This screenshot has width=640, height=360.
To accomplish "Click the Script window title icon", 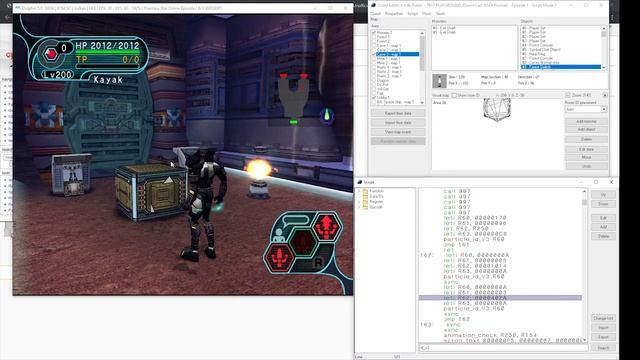I will 360,182.
